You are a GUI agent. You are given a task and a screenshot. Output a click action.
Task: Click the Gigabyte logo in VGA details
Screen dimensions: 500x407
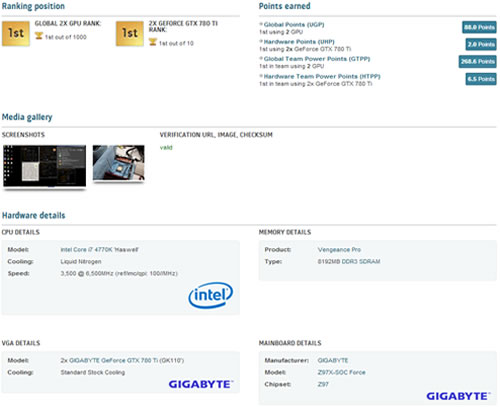click(201, 384)
